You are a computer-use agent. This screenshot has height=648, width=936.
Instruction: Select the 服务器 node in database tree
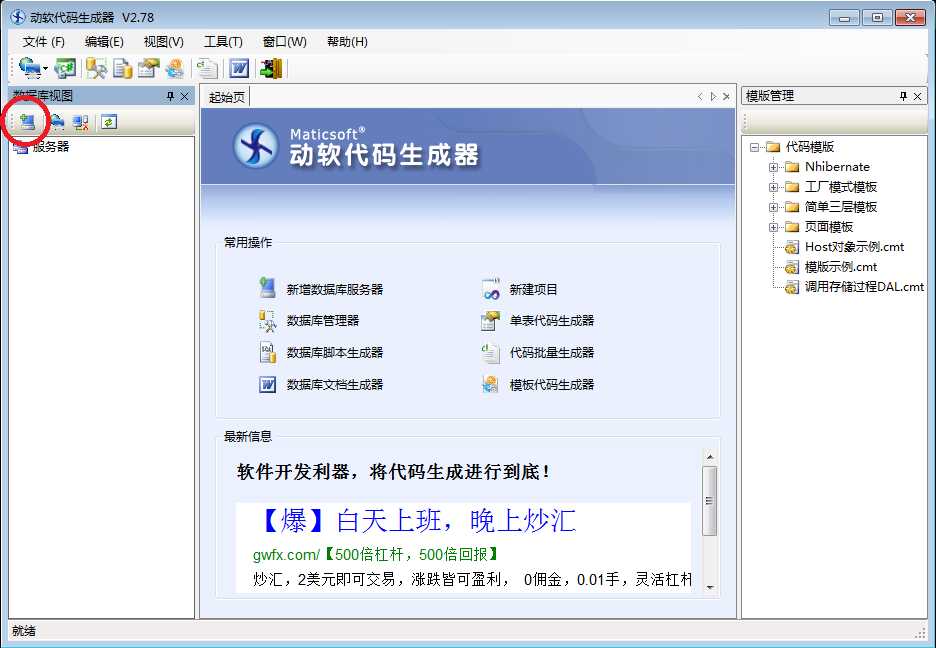[51, 147]
